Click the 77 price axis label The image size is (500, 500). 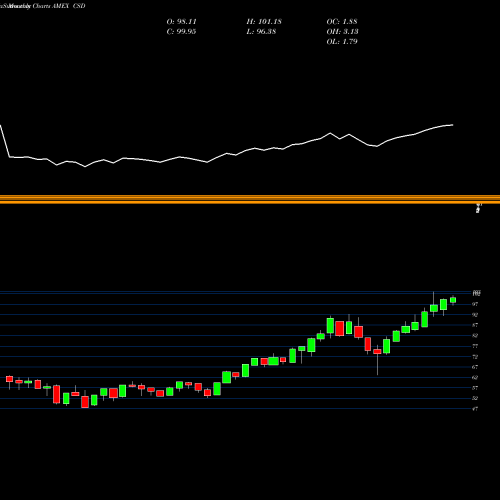pyautogui.click(x=475, y=346)
